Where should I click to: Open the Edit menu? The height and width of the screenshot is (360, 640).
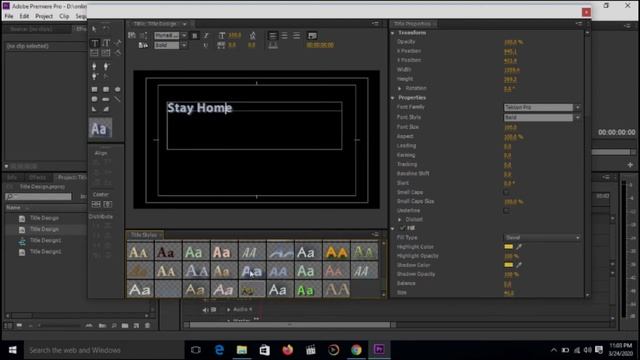pos(24,16)
